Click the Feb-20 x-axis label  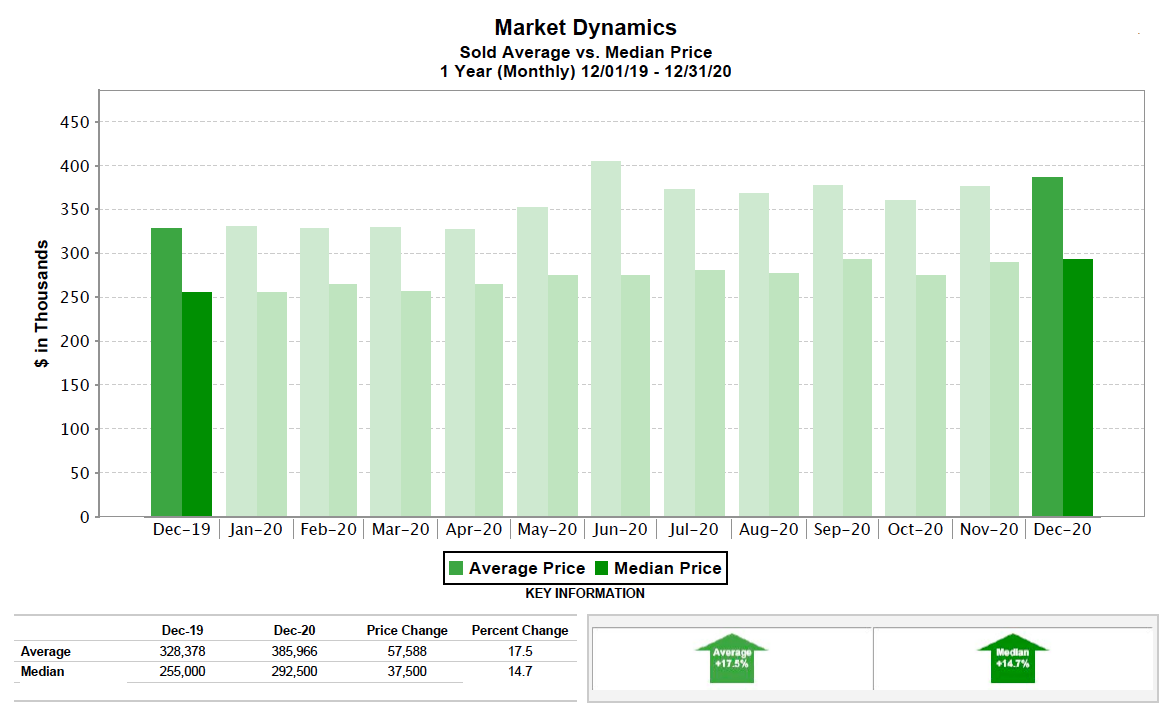tap(329, 529)
